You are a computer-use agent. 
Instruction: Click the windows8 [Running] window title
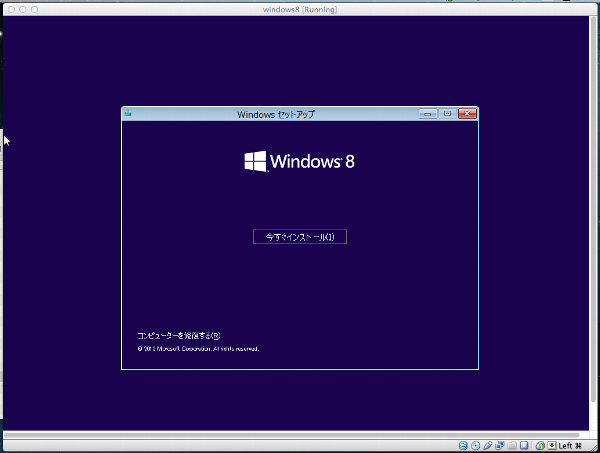300,10
